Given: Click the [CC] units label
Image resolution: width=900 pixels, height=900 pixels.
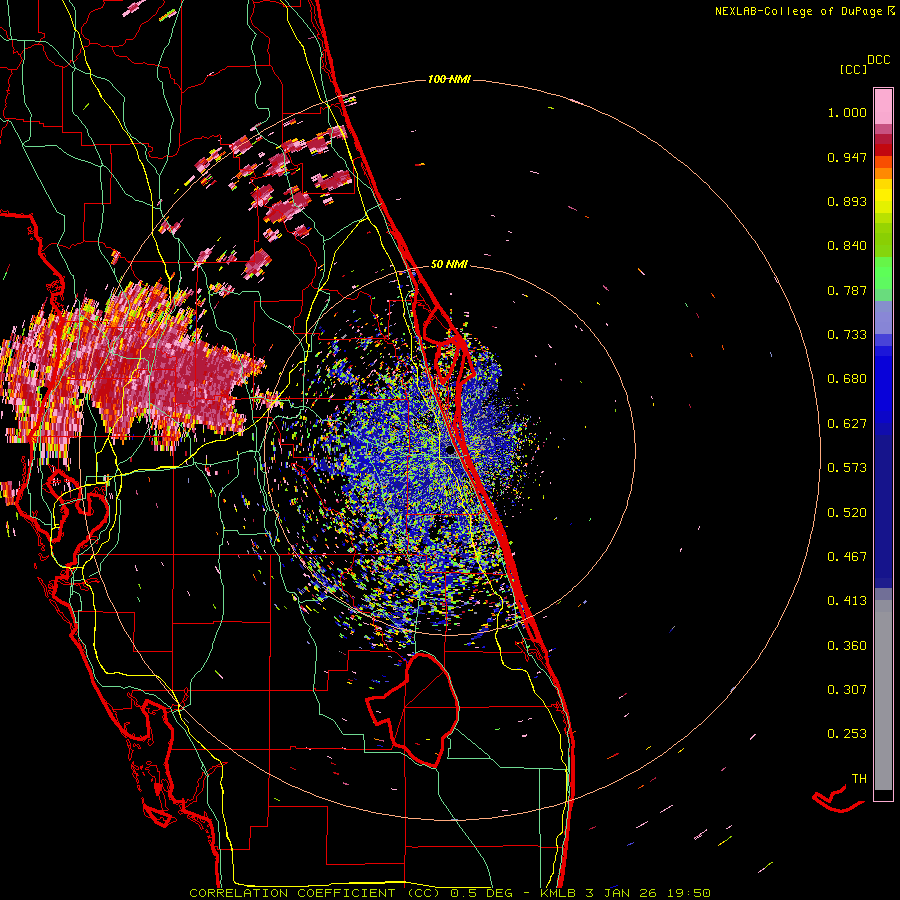Looking at the screenshot, I should click(x=853, y=69).
